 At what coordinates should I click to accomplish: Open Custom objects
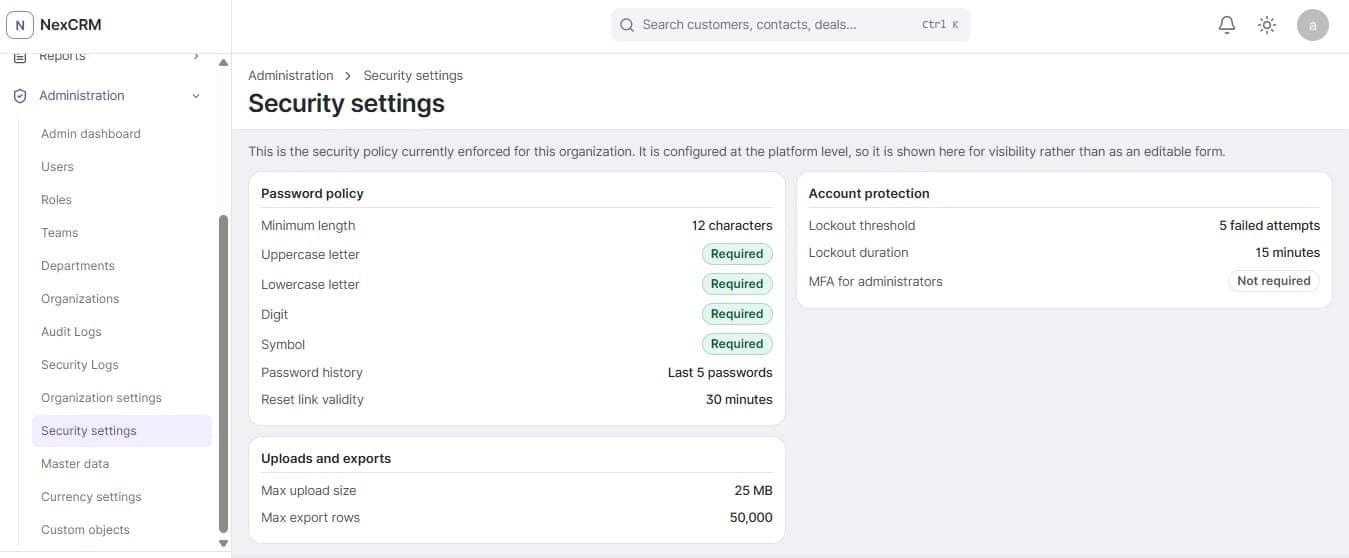(x=85, y=530)
